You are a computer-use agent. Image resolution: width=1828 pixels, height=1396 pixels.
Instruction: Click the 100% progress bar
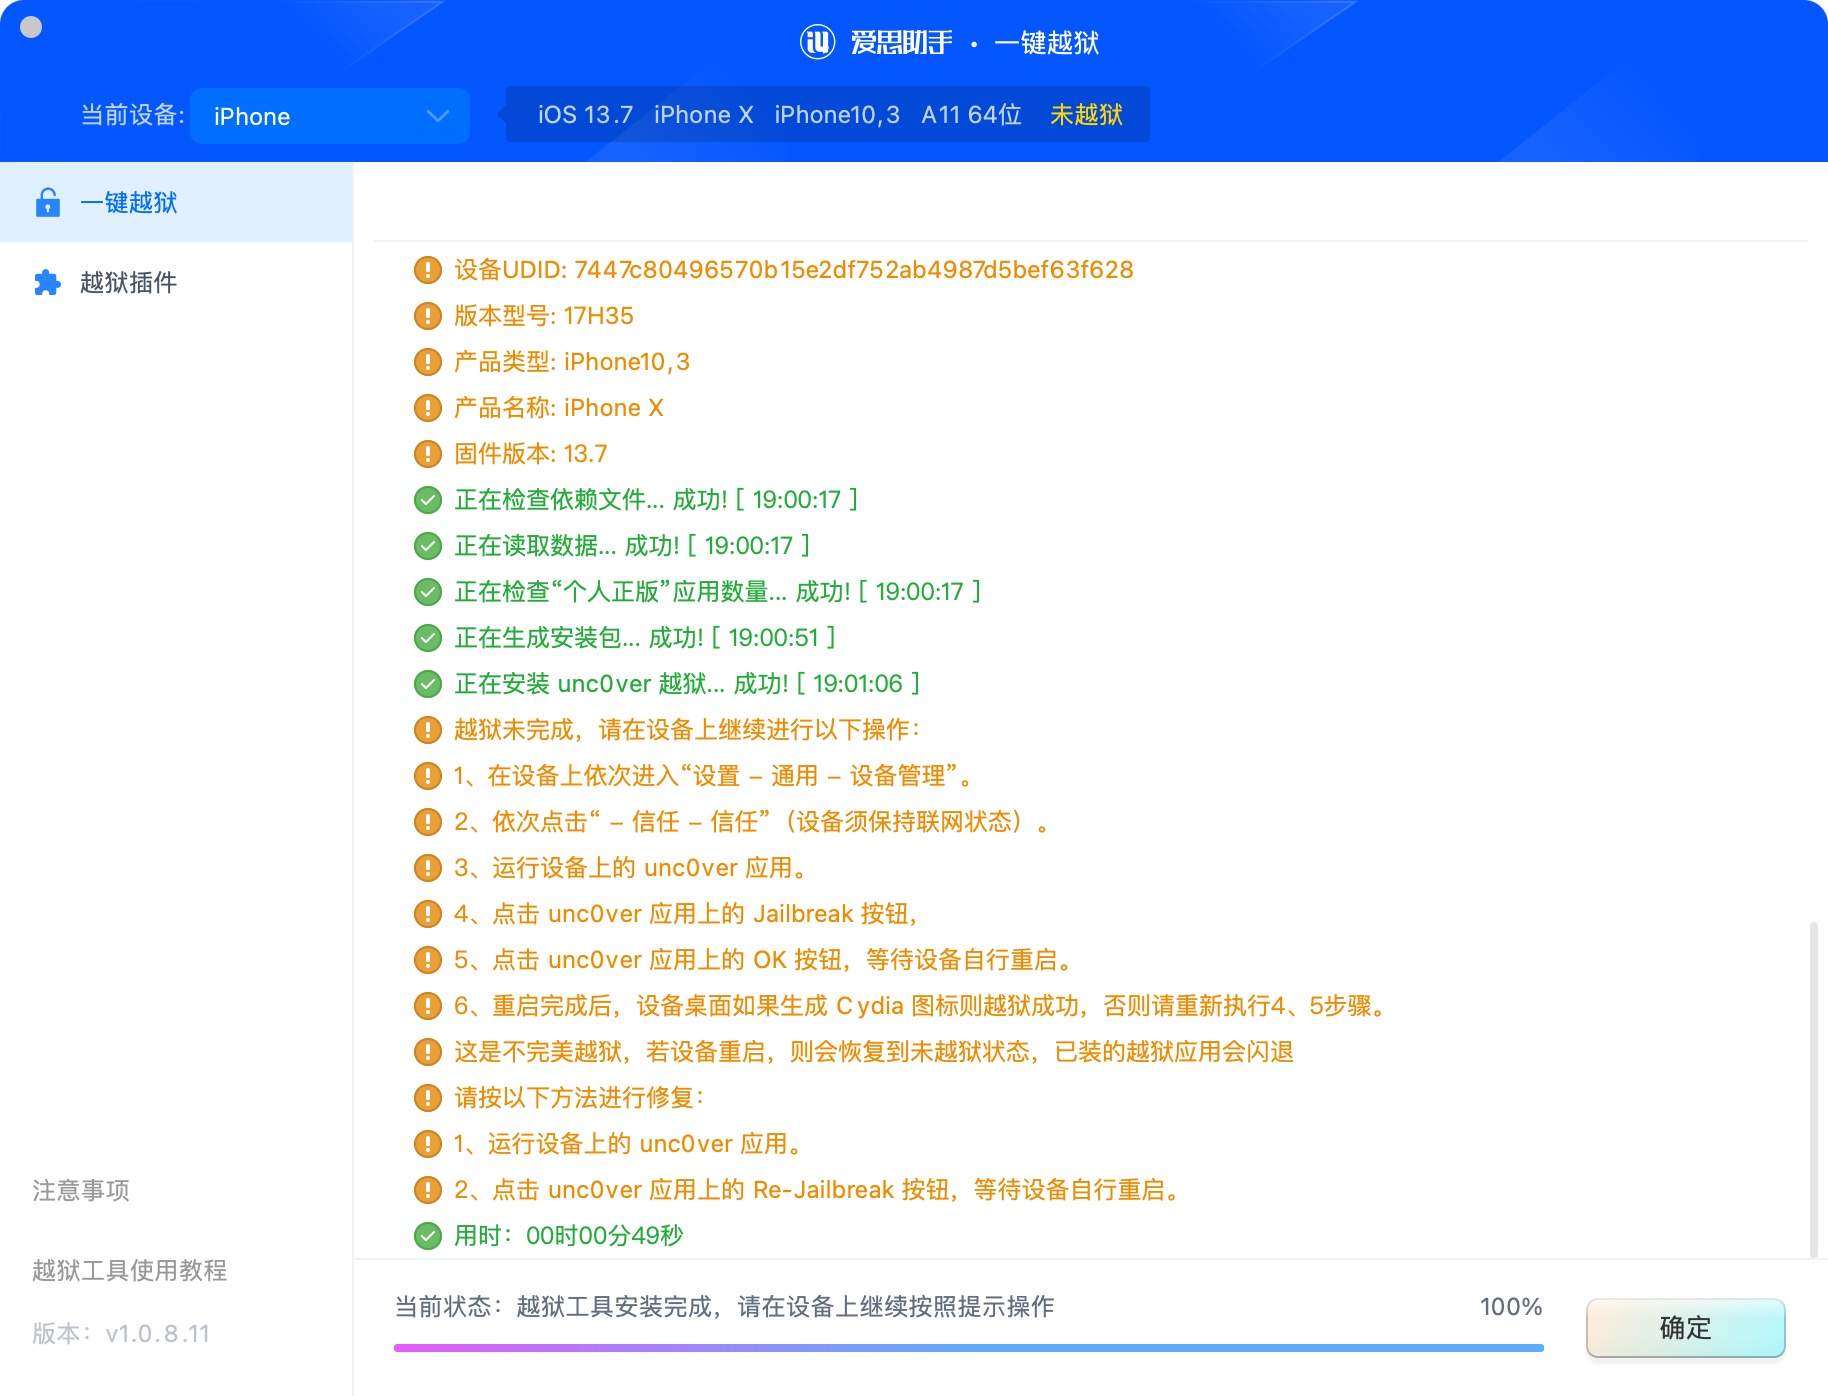[968, 1348]
